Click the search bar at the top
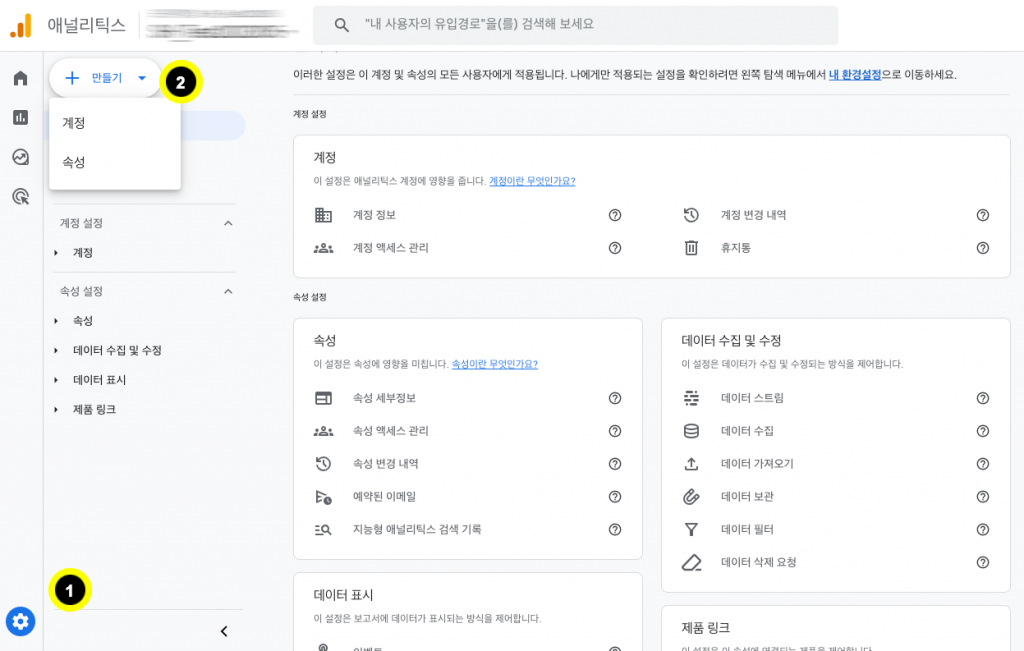This screenshot has width=1024, height=651. pyautogui.click(x=575, y=25)
